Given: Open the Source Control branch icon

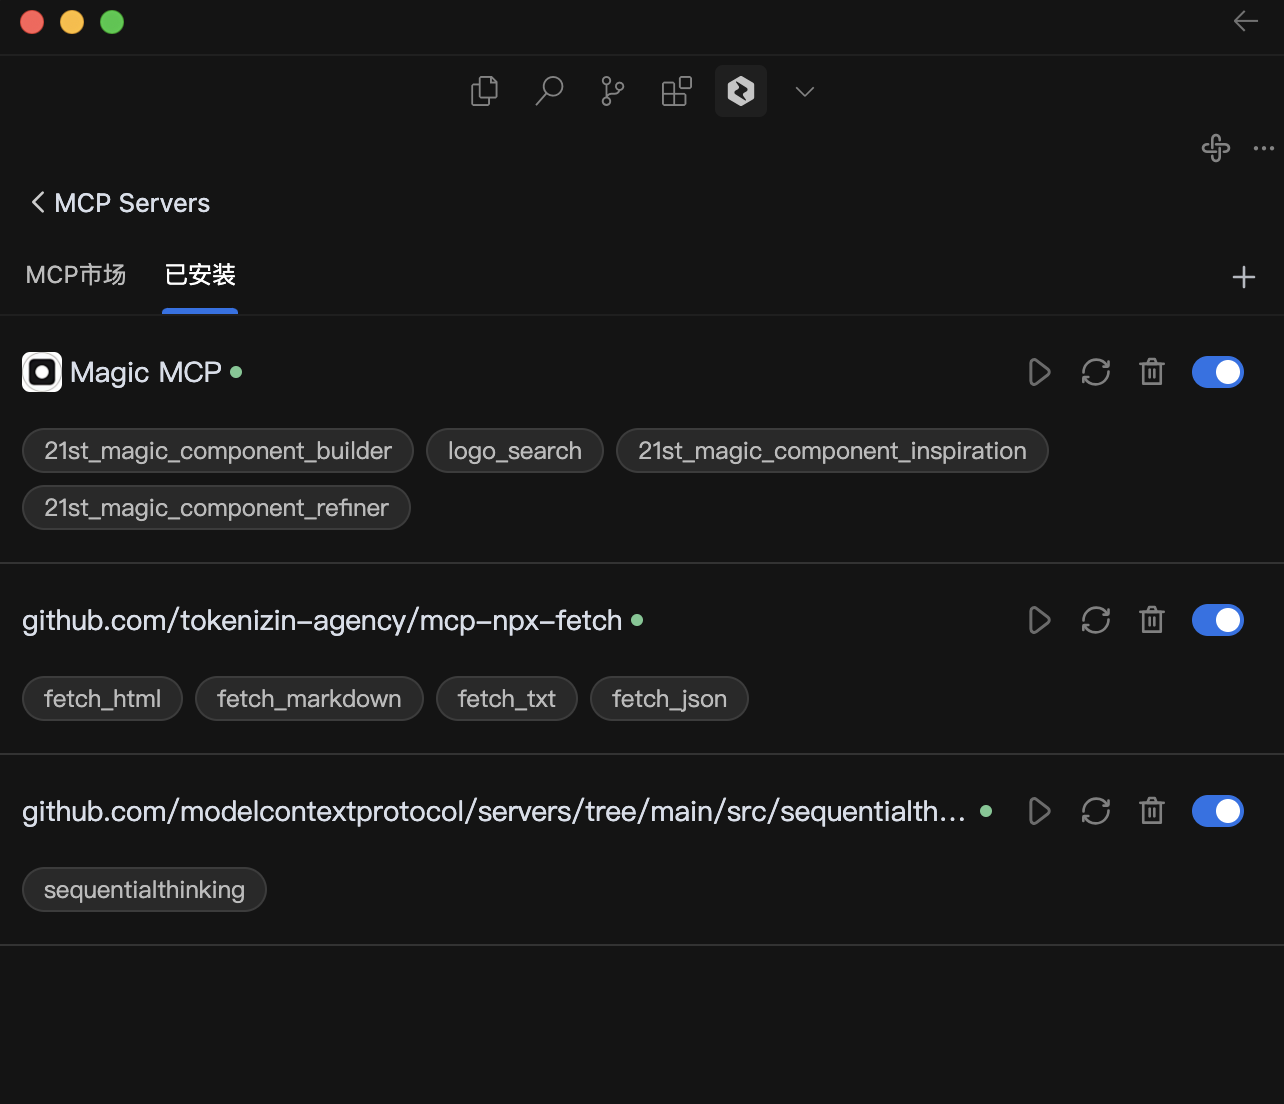Looking at the screenshot, I should click(x=613, y=91).
